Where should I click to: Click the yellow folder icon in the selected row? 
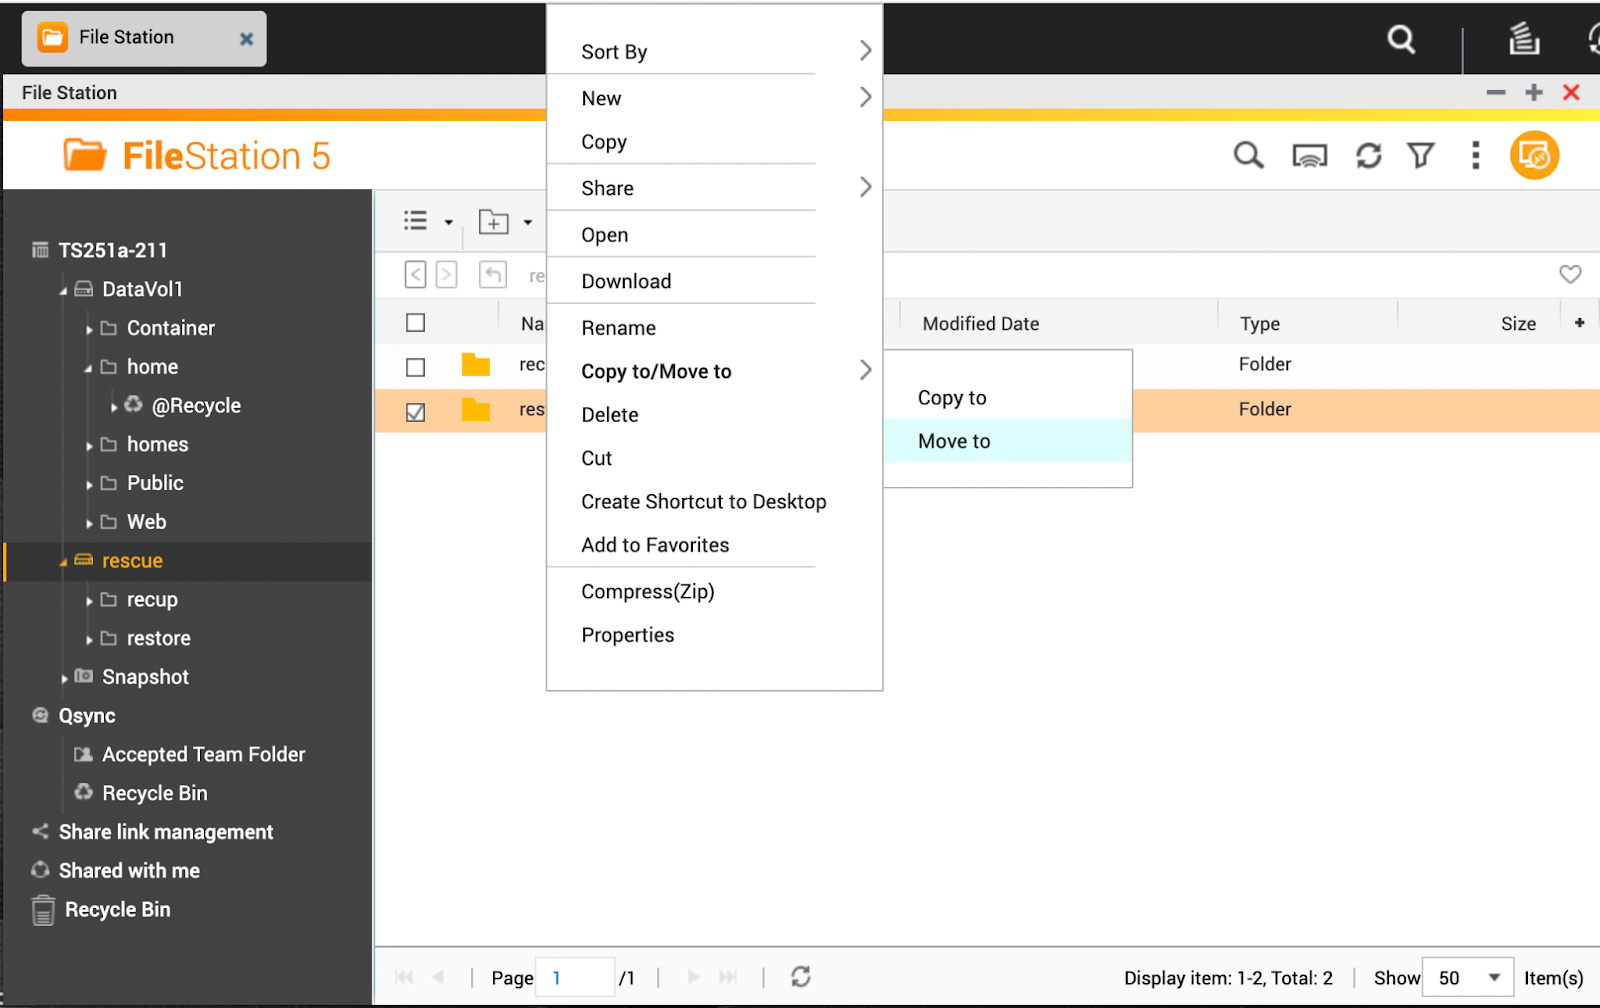(476, 410)
